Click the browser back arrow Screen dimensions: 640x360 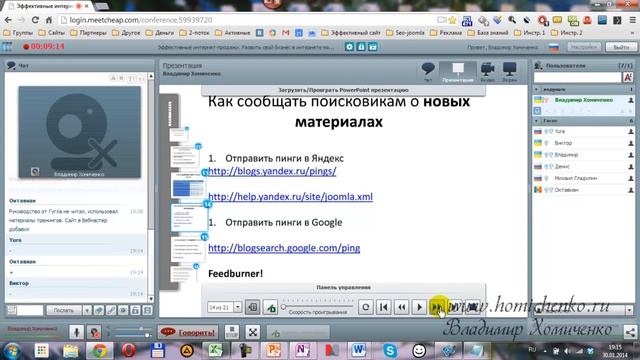coord(8,20)
